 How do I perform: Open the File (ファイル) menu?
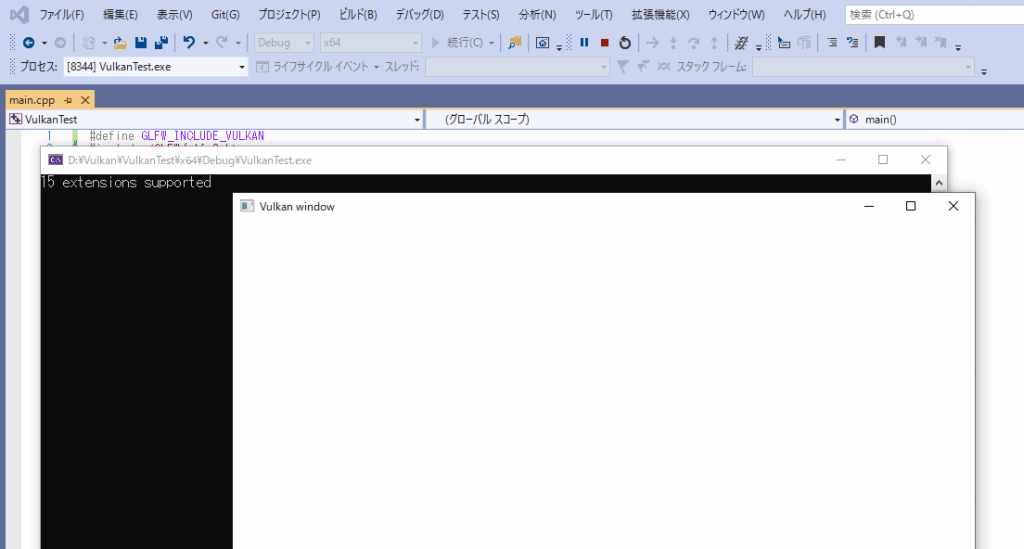coord(61,14)
